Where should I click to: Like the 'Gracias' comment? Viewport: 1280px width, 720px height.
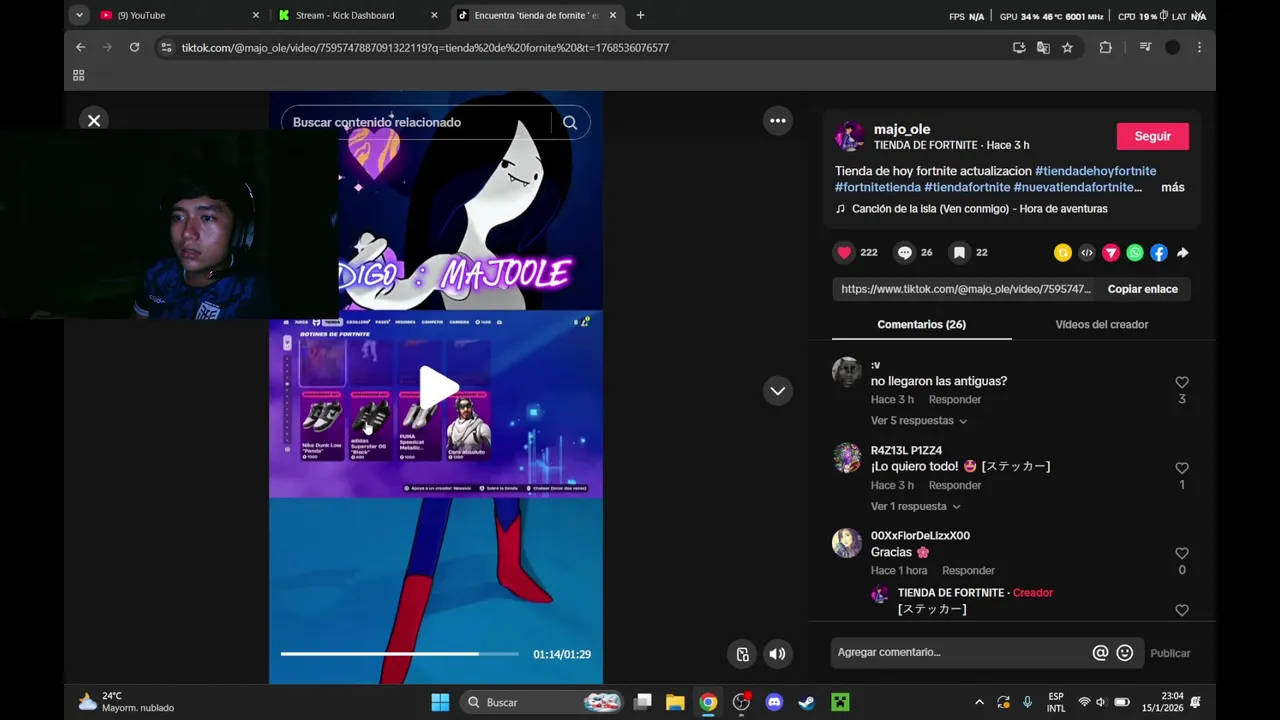(1182, 553)
